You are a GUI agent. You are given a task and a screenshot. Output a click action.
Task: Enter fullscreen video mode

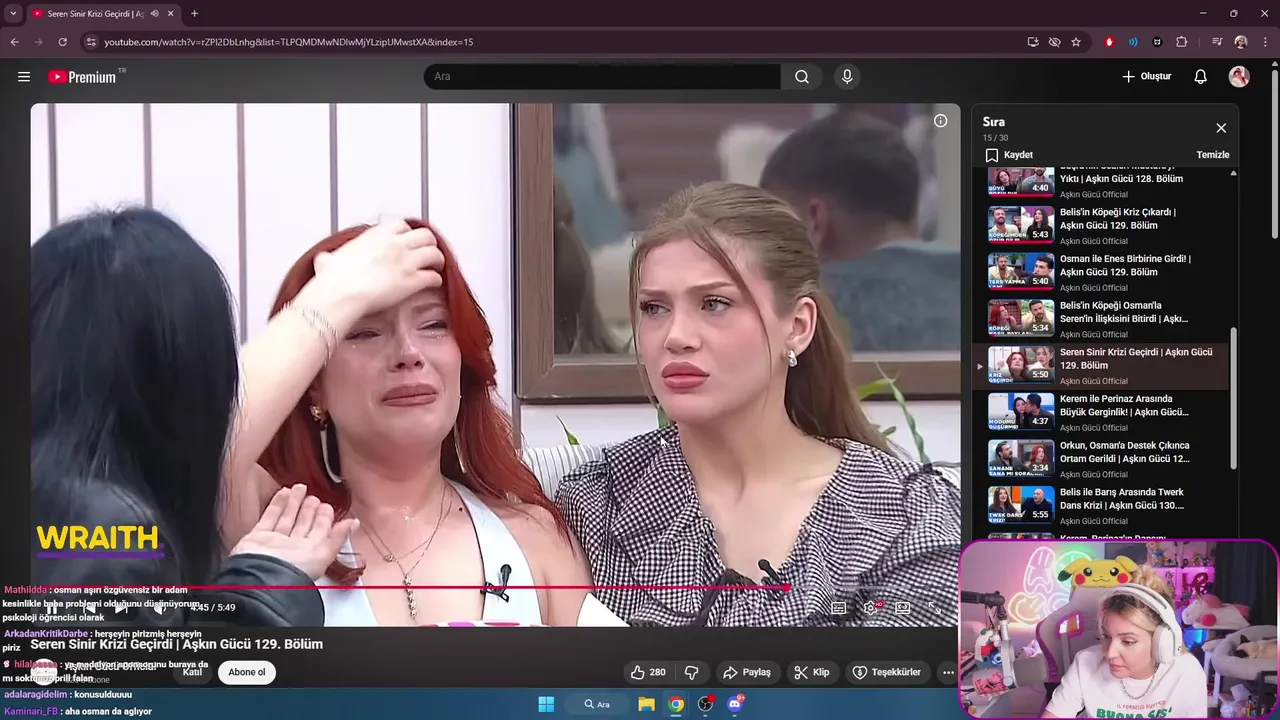[935, 607]
